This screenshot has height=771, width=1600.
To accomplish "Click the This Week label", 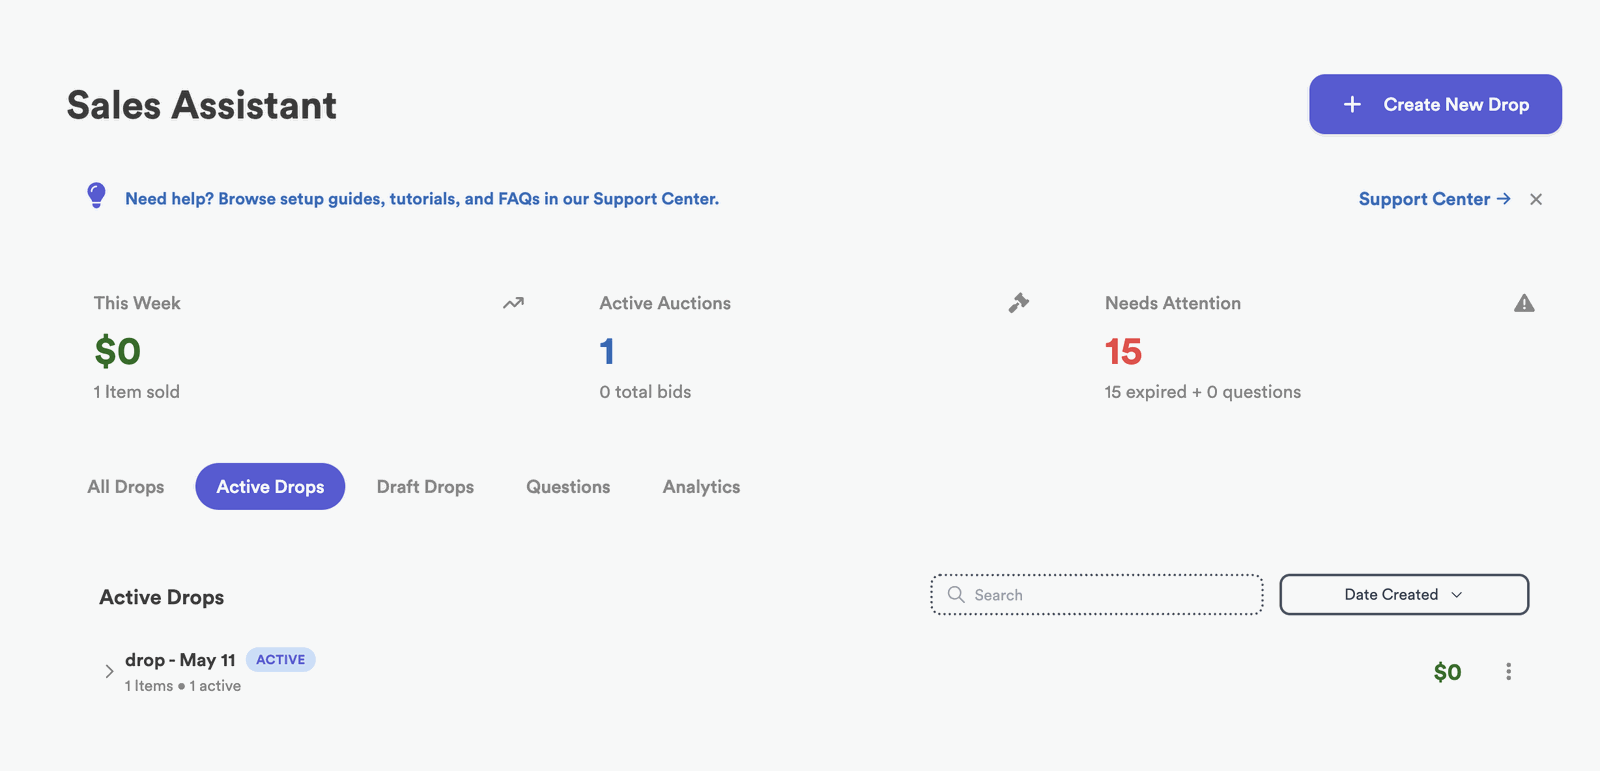I will (x=137, y=303).
